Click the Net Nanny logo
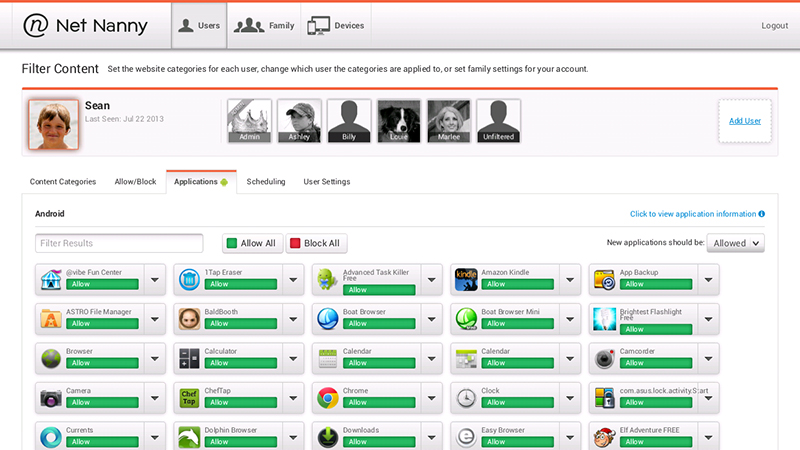Image resolution: width=800 pixels, height=450 pixels. click(x=85, y=25)
